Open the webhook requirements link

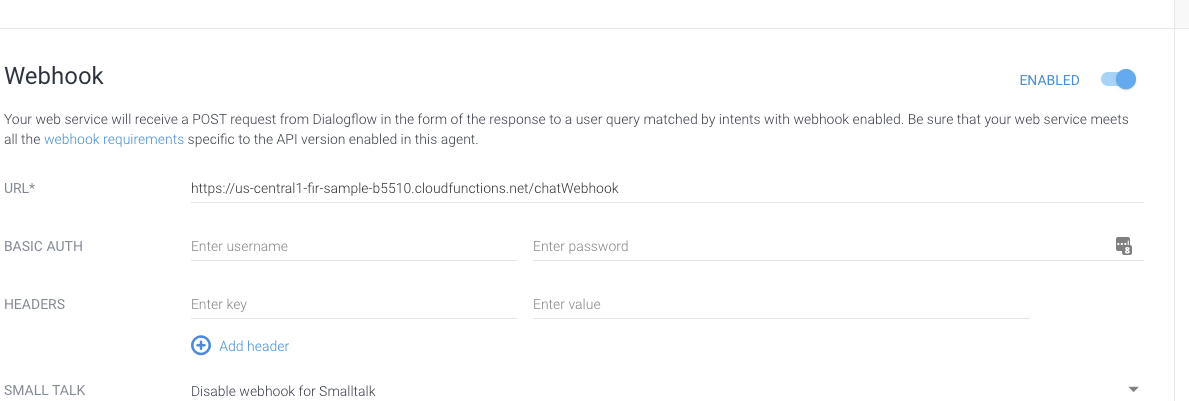pos(114,140)
